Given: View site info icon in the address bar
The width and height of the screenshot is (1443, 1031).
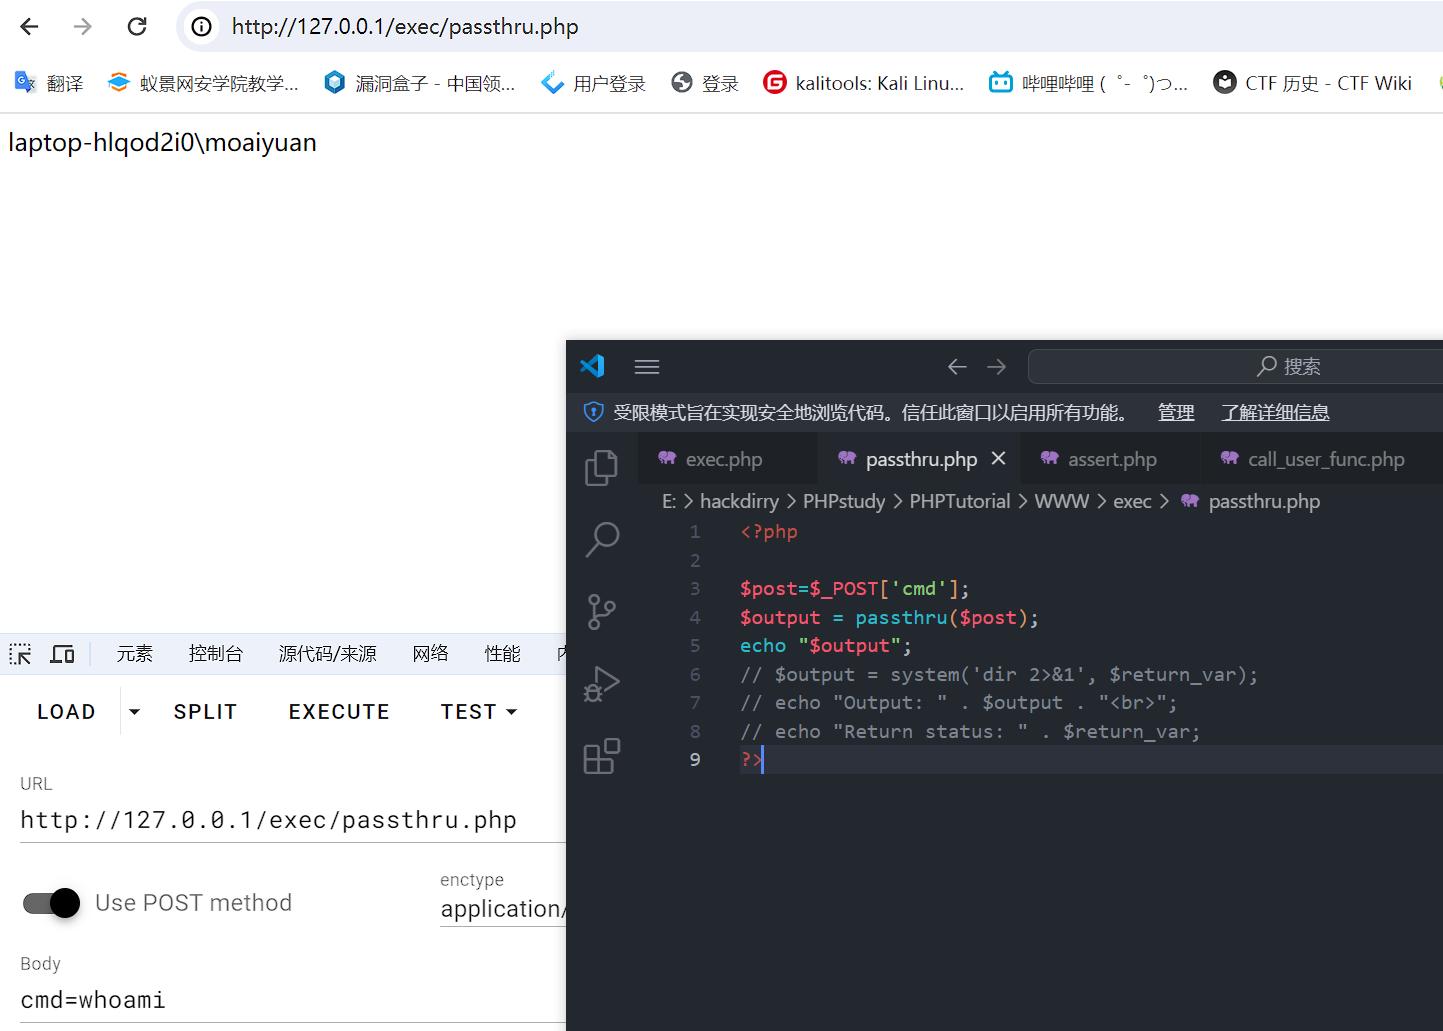Looking at the screenshot, I should click(x=202, y=27).
